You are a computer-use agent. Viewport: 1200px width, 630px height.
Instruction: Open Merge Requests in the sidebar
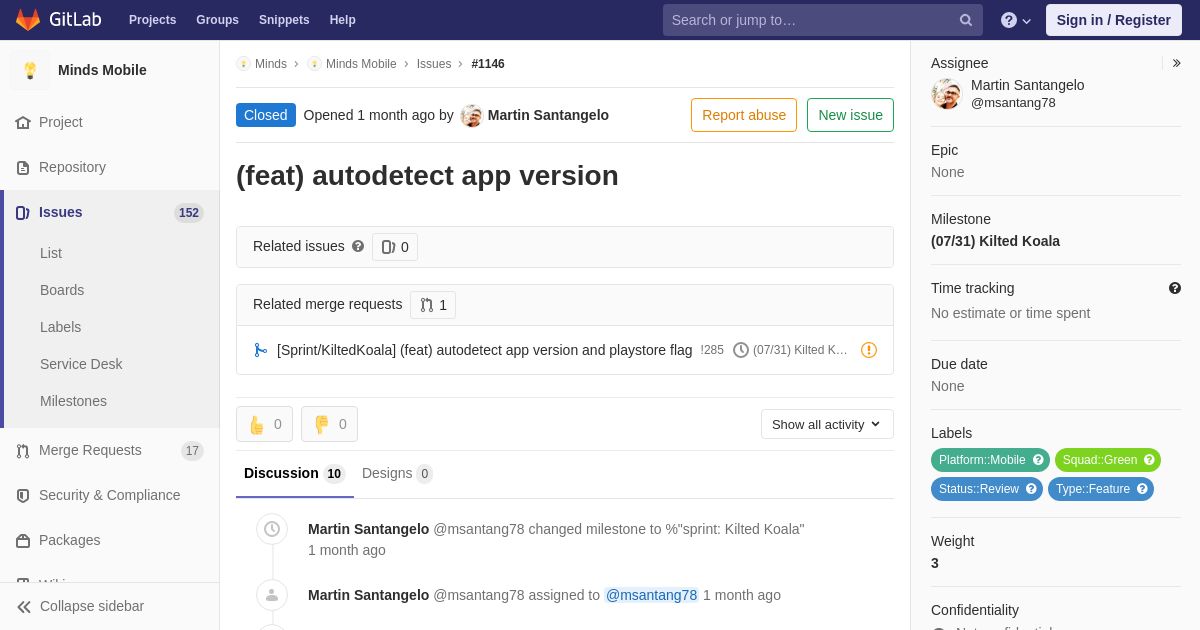[90, 450]
